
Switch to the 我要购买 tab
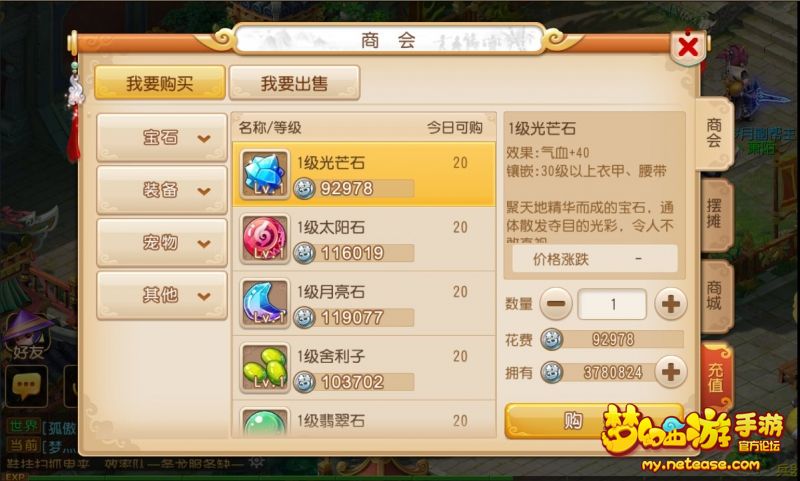coord(160,83)
